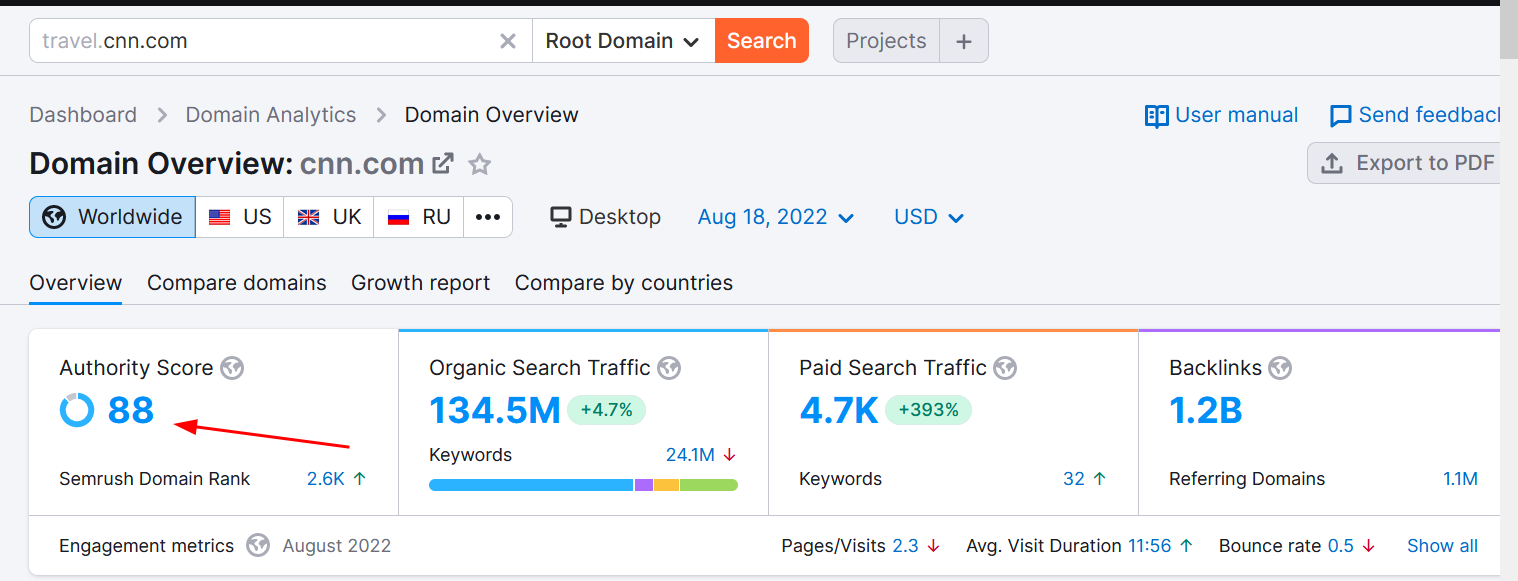The image size is (1518, 581).
Task: Open more countries ellipsis menu
Action: (488, 217)
